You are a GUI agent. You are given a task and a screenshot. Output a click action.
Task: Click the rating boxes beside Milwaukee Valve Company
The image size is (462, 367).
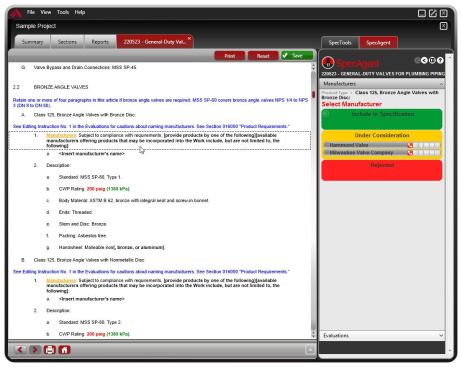(427, 153)
